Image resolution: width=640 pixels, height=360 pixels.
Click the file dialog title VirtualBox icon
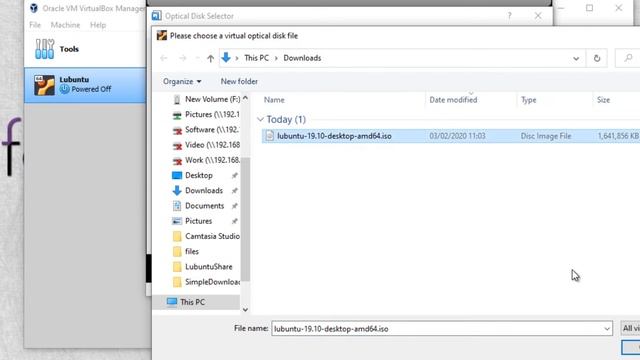[162, 36]
